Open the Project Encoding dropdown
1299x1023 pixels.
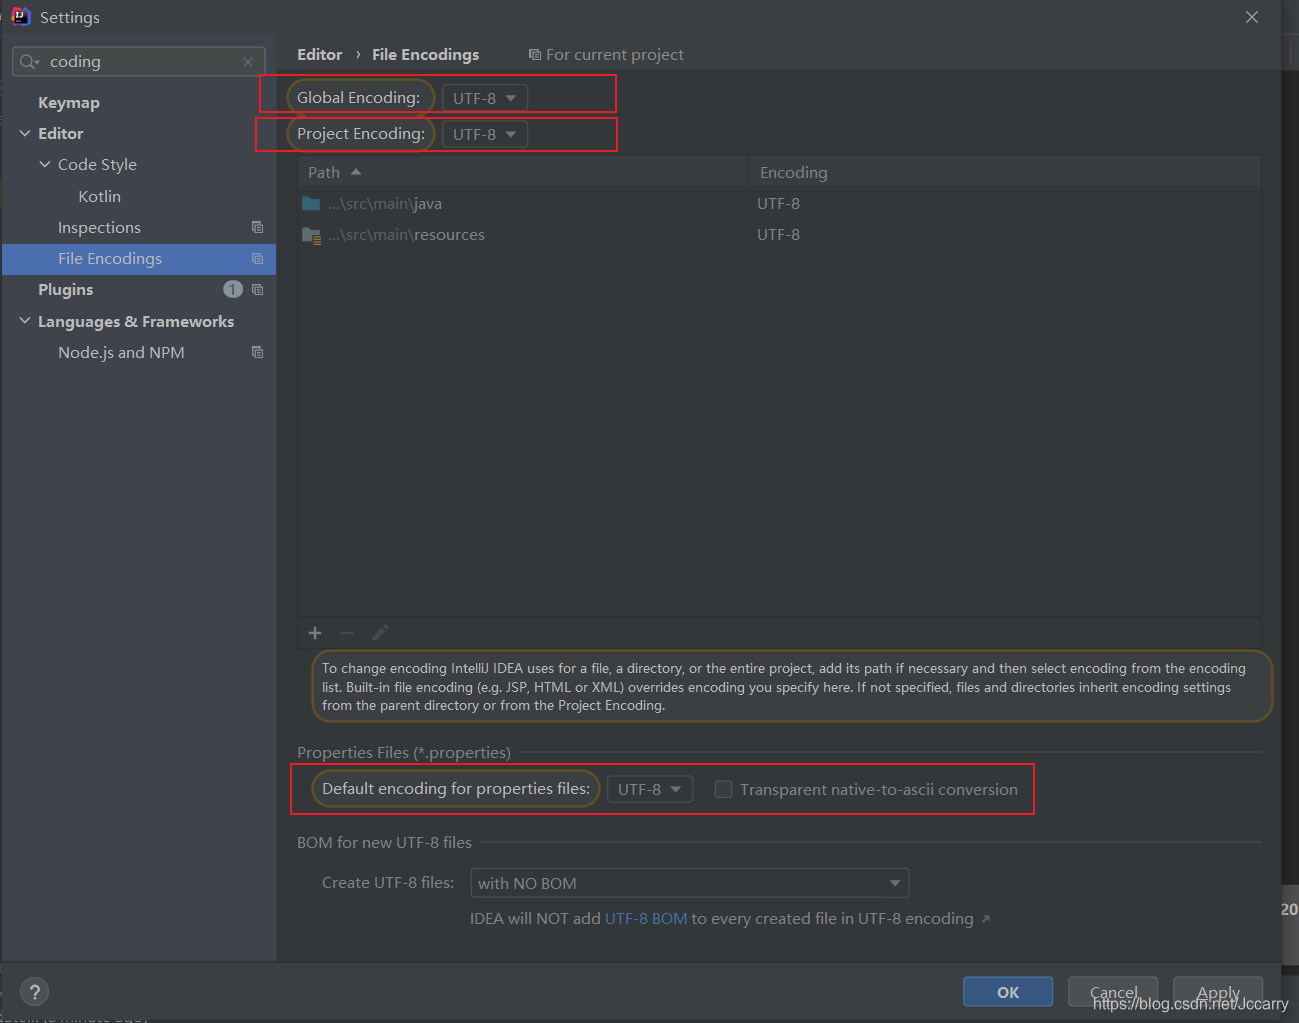coord(485,134)
